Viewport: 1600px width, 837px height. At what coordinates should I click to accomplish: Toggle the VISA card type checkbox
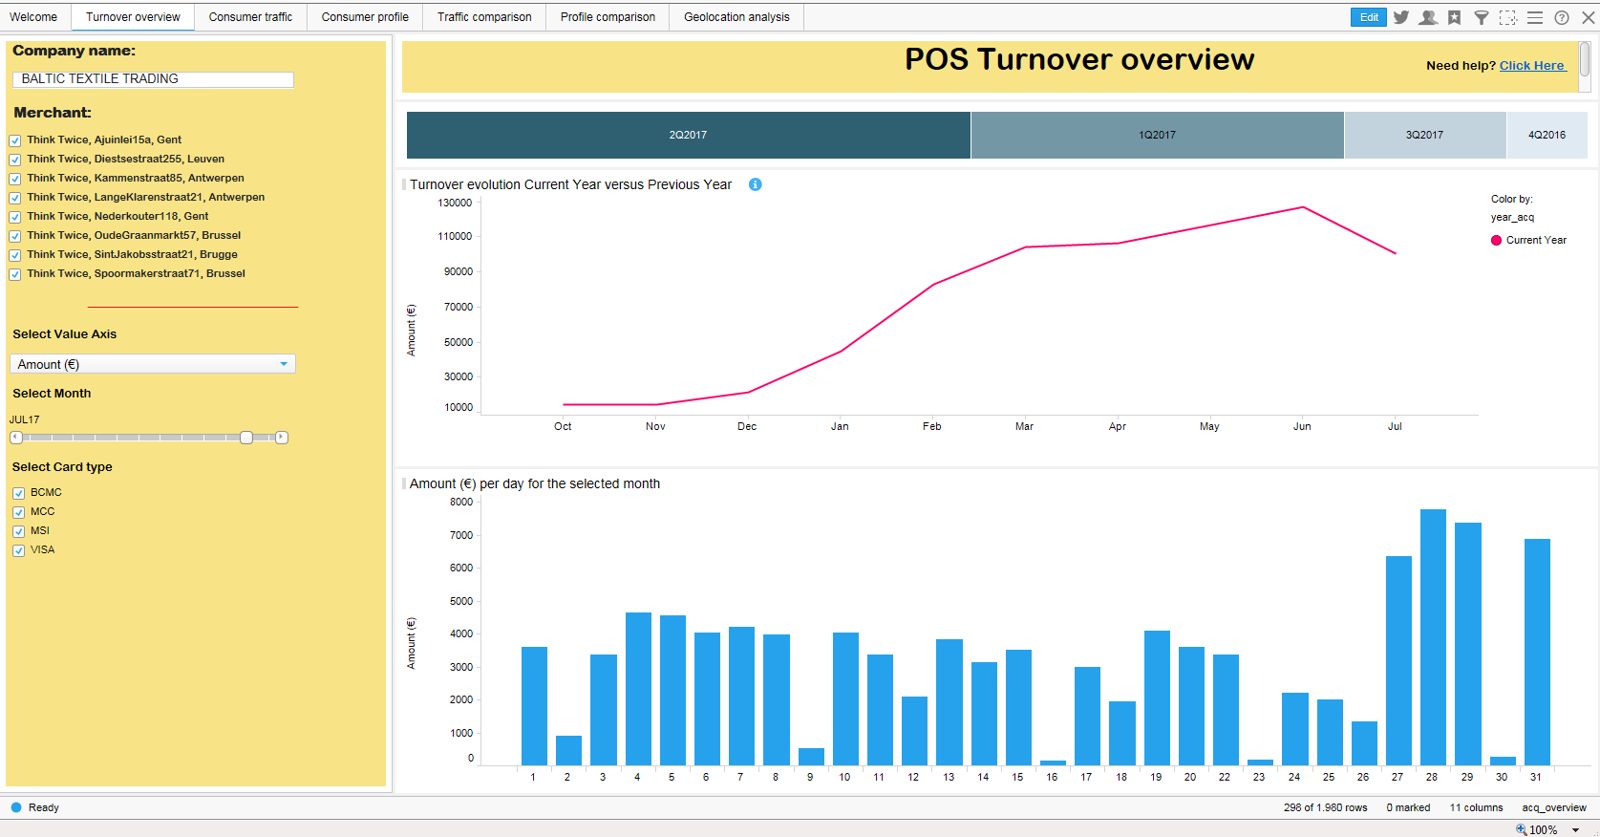click(x=19, y=550)
